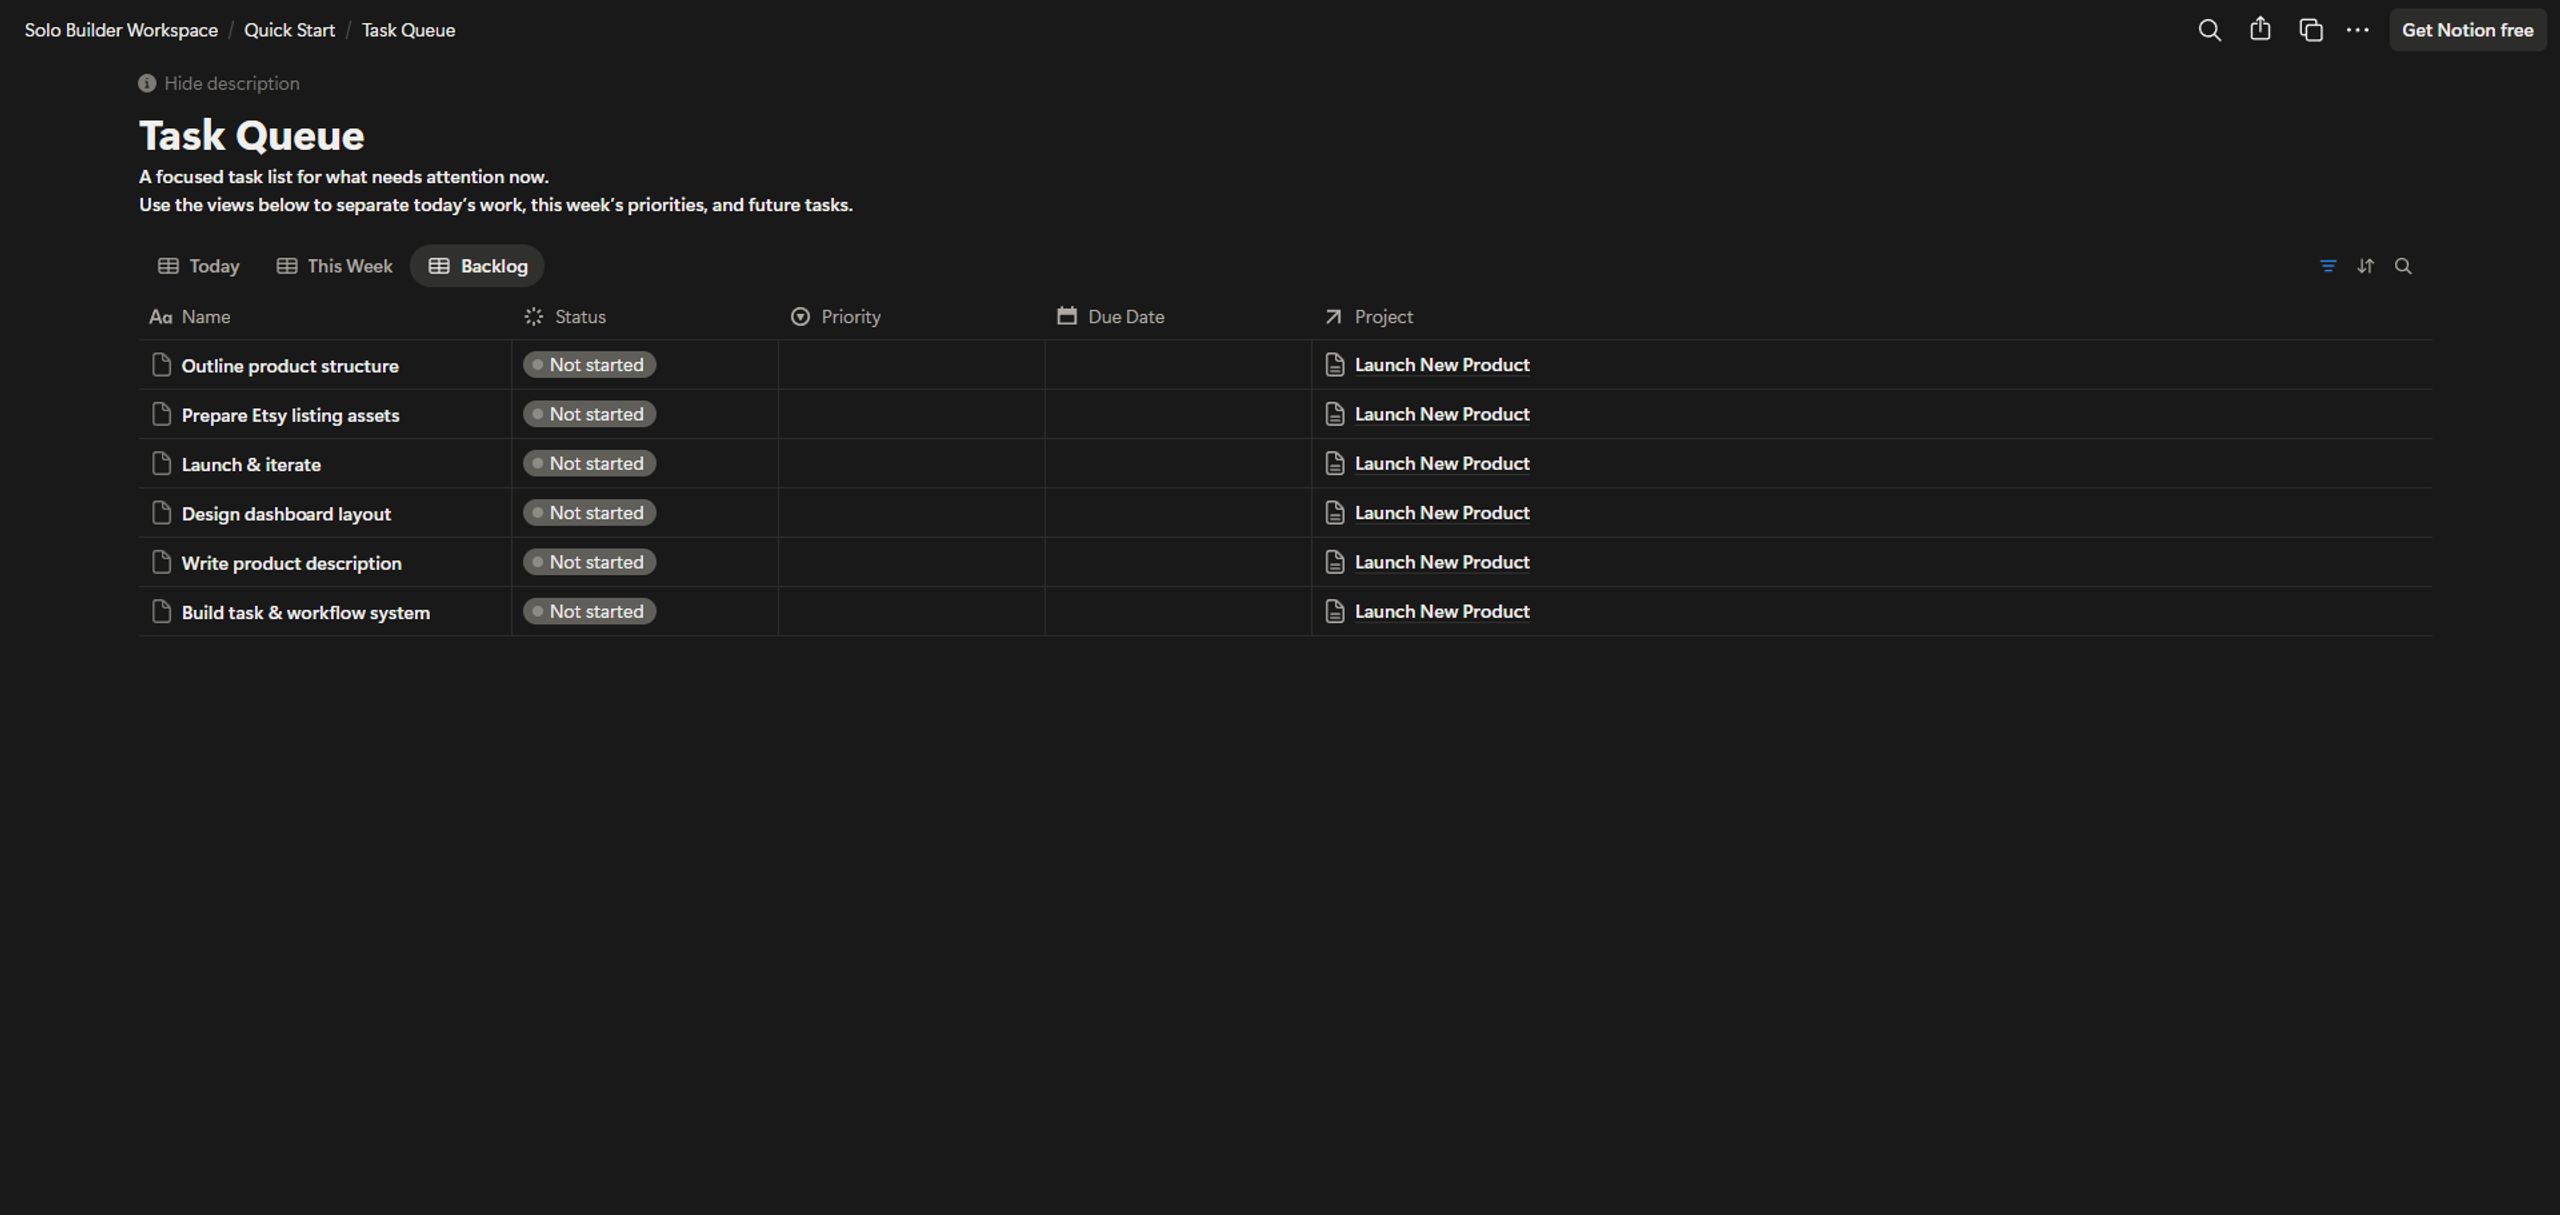Click Status column header
Screen dimensions: 2560x1215
pos(645,316)
